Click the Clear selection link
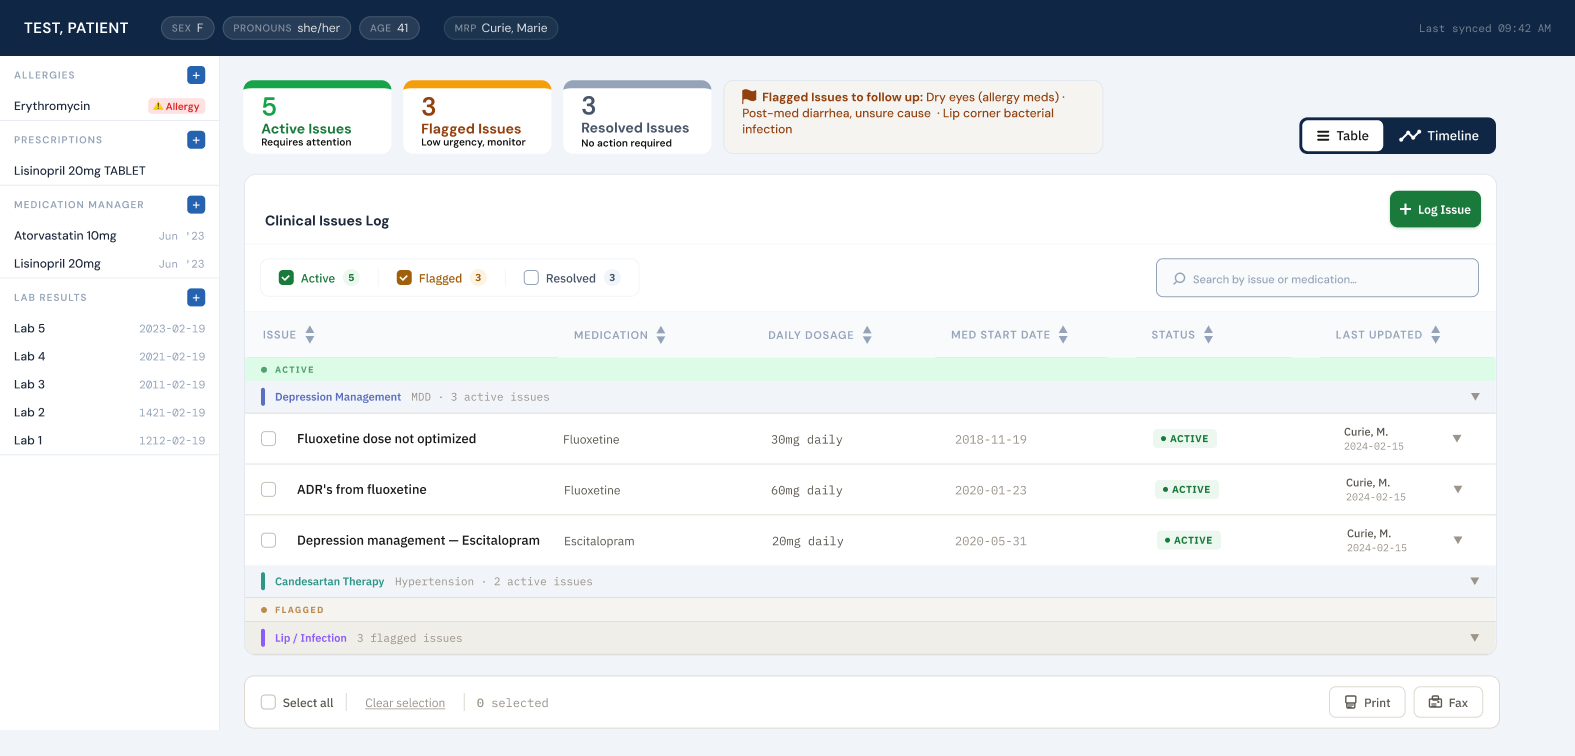 click(x=405, y=703)
